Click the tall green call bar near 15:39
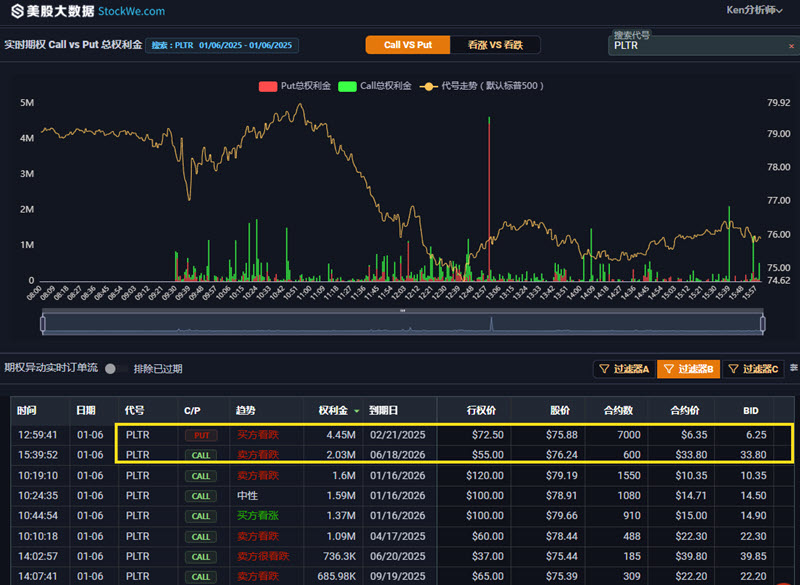The height and width of the screenshot is (585, 800). click(729, 243)
